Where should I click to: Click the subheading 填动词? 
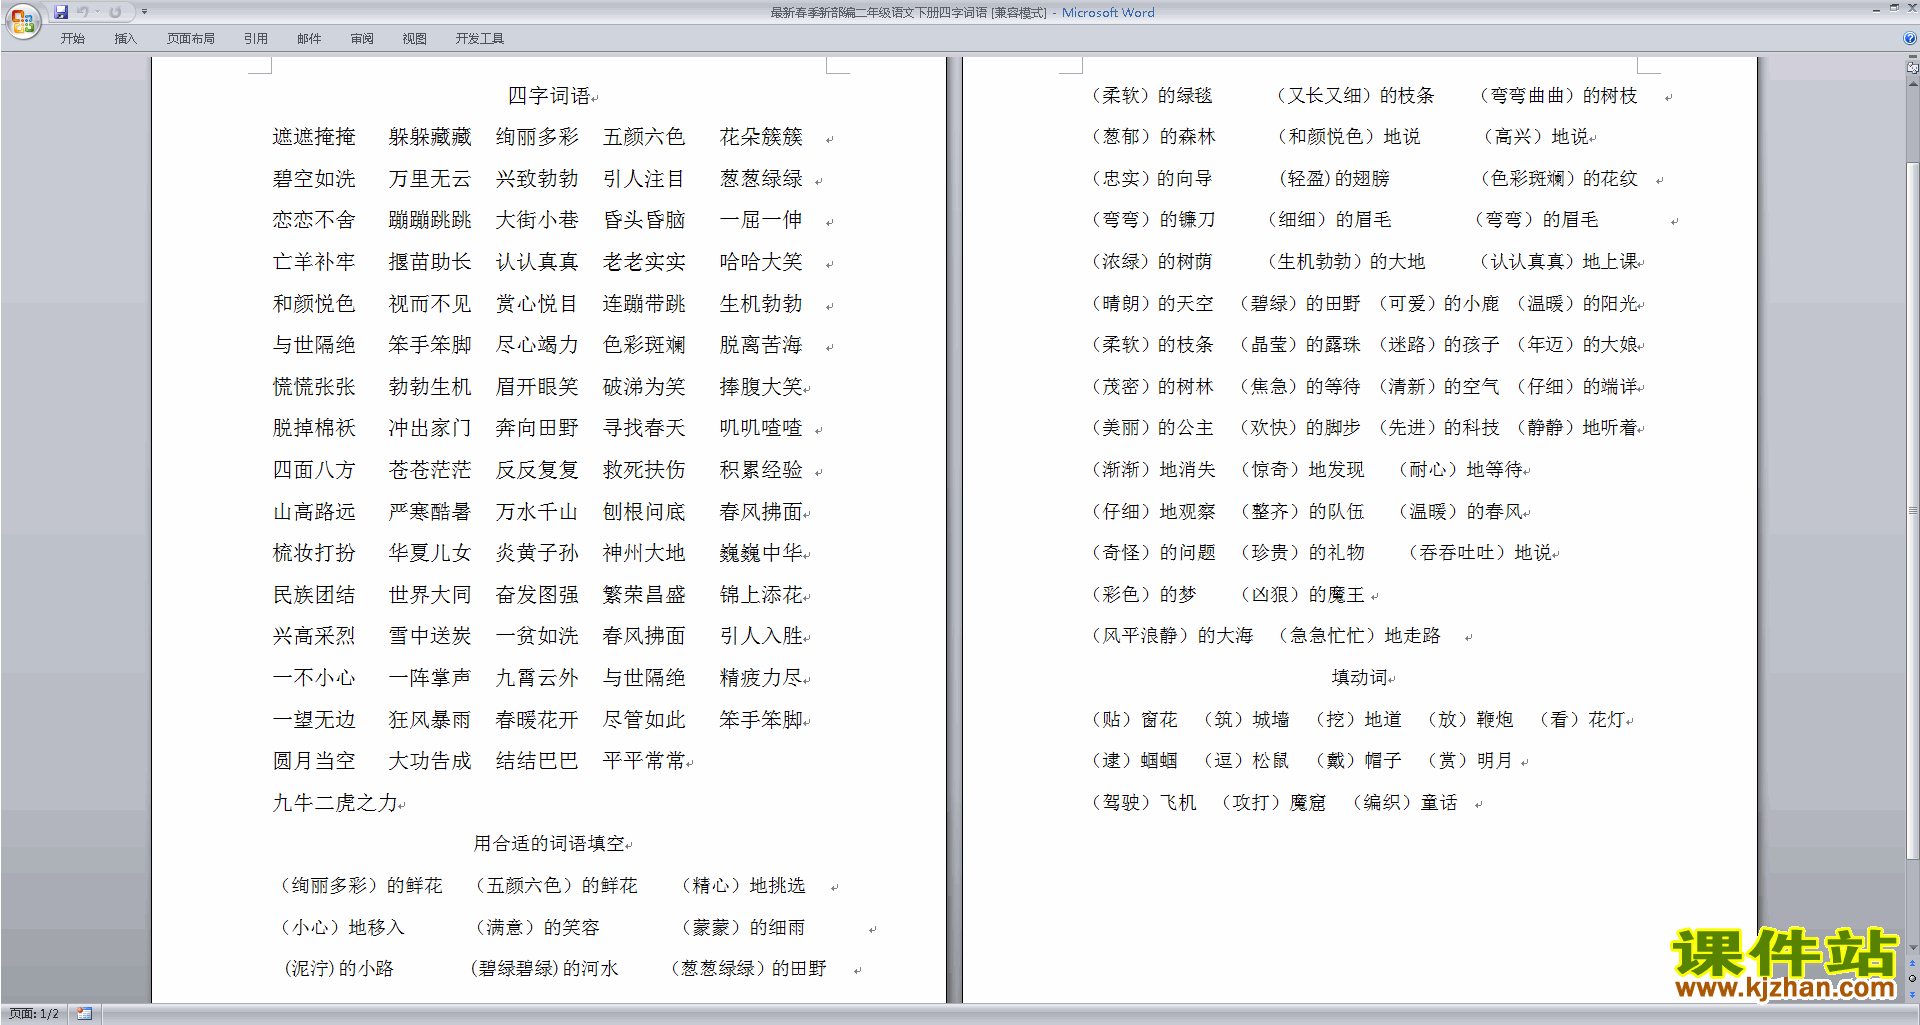click(x=1359, y=678)
